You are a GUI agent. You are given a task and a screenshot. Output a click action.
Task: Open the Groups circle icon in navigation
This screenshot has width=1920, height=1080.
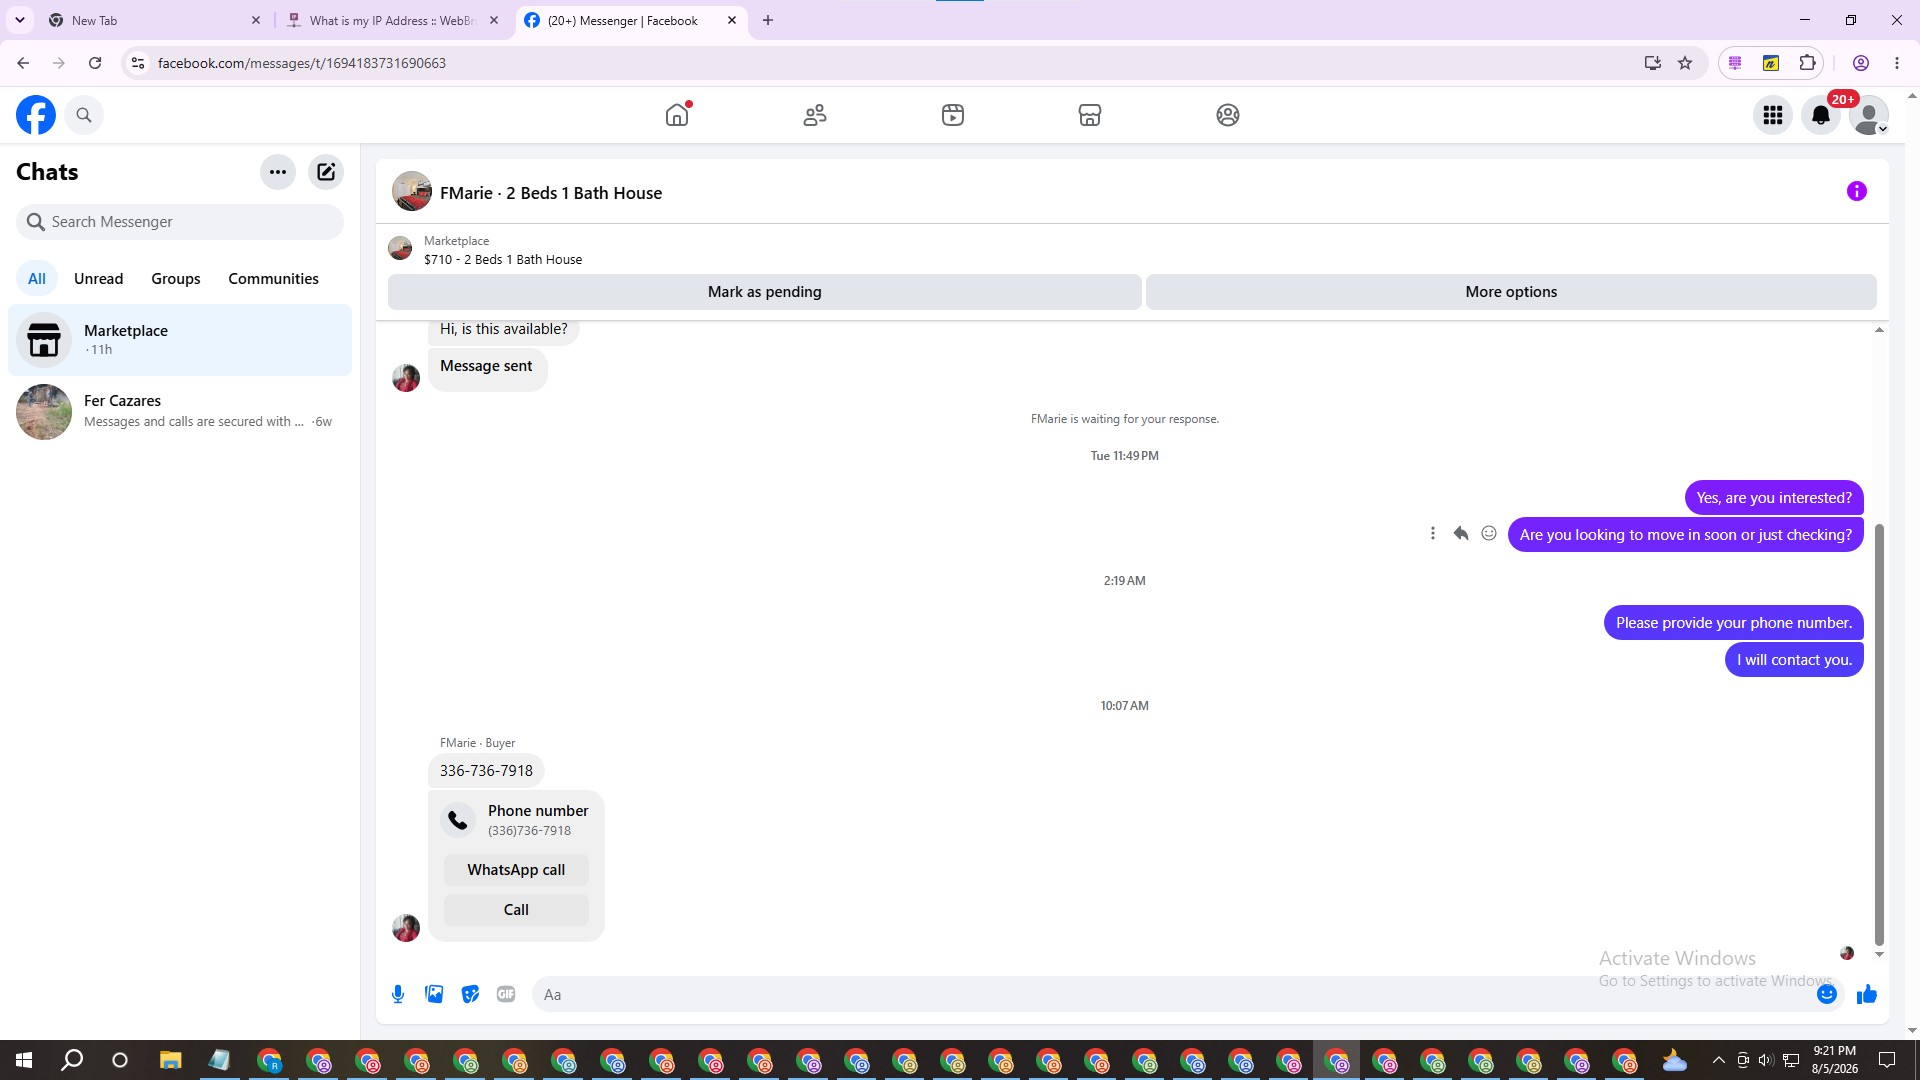(x=1228, y=115)
